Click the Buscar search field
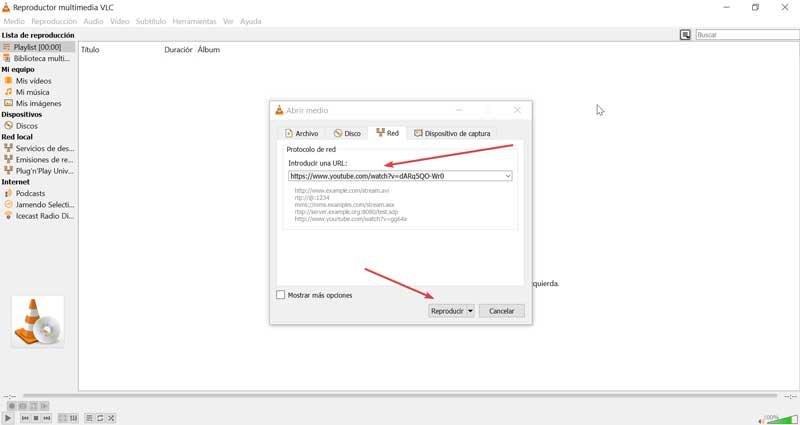 (x=747, y=35)
